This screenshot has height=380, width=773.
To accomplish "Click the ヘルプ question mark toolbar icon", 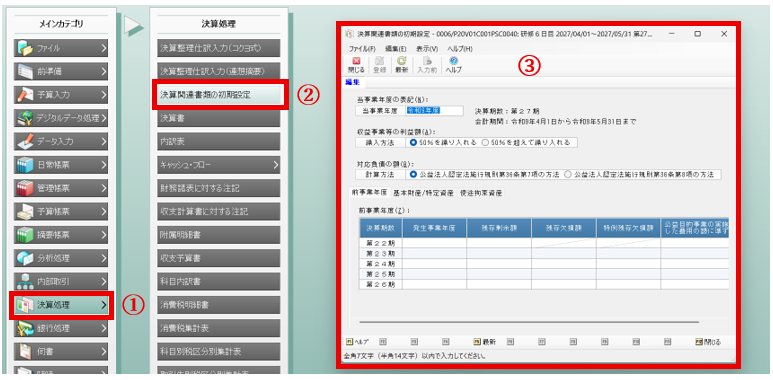I will point(454,61).
